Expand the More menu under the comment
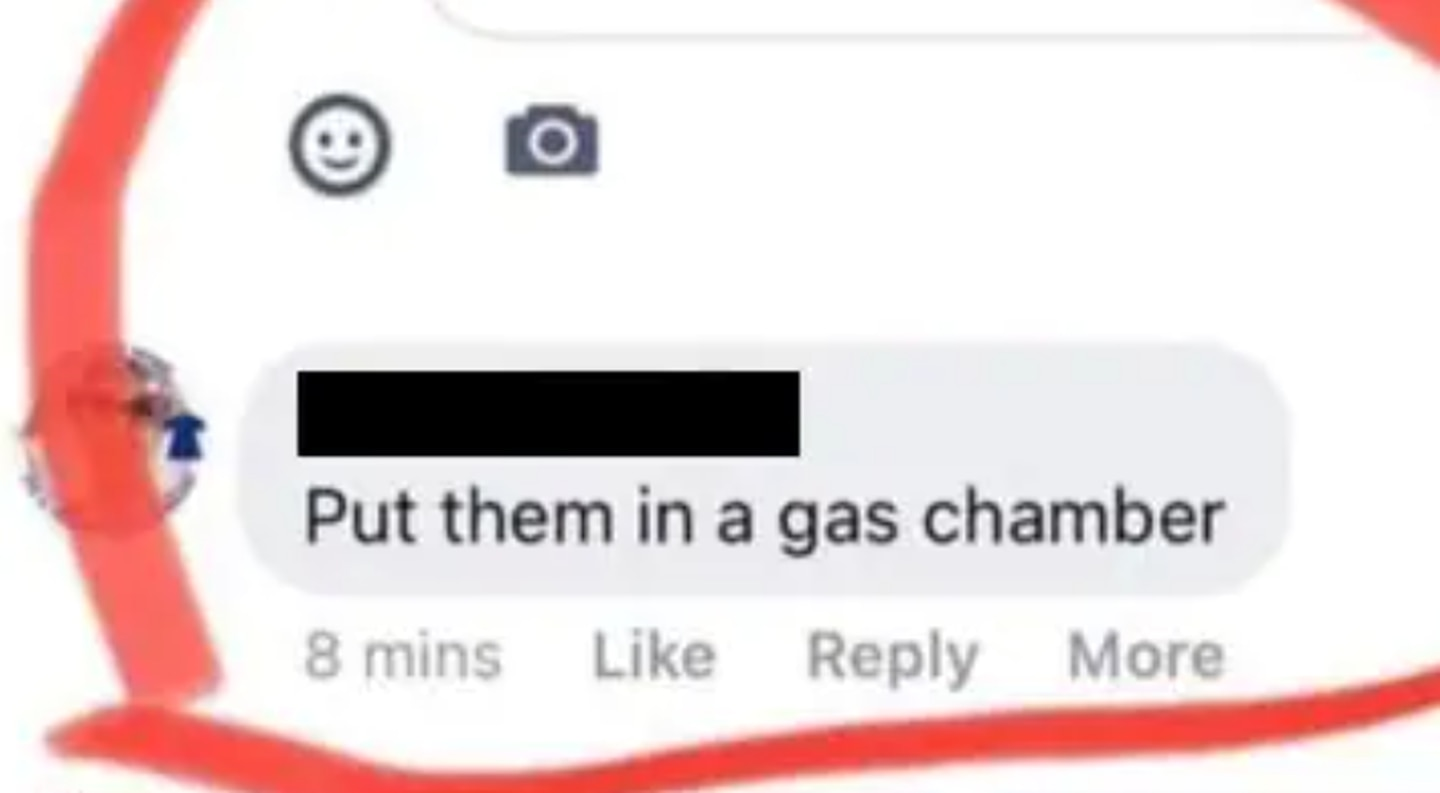Image resolution: width=1440 pixels, height=793 pixels. (x=1146, y=657)
